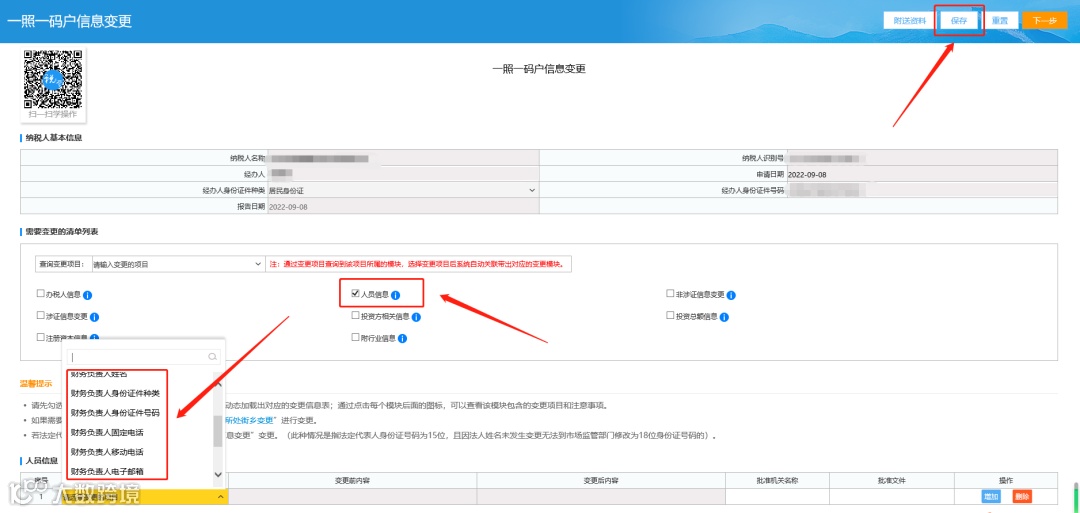Tick the 办税人信息 checkbox
The height and width of the screenshot is (513, 1080).
point(41,294)
